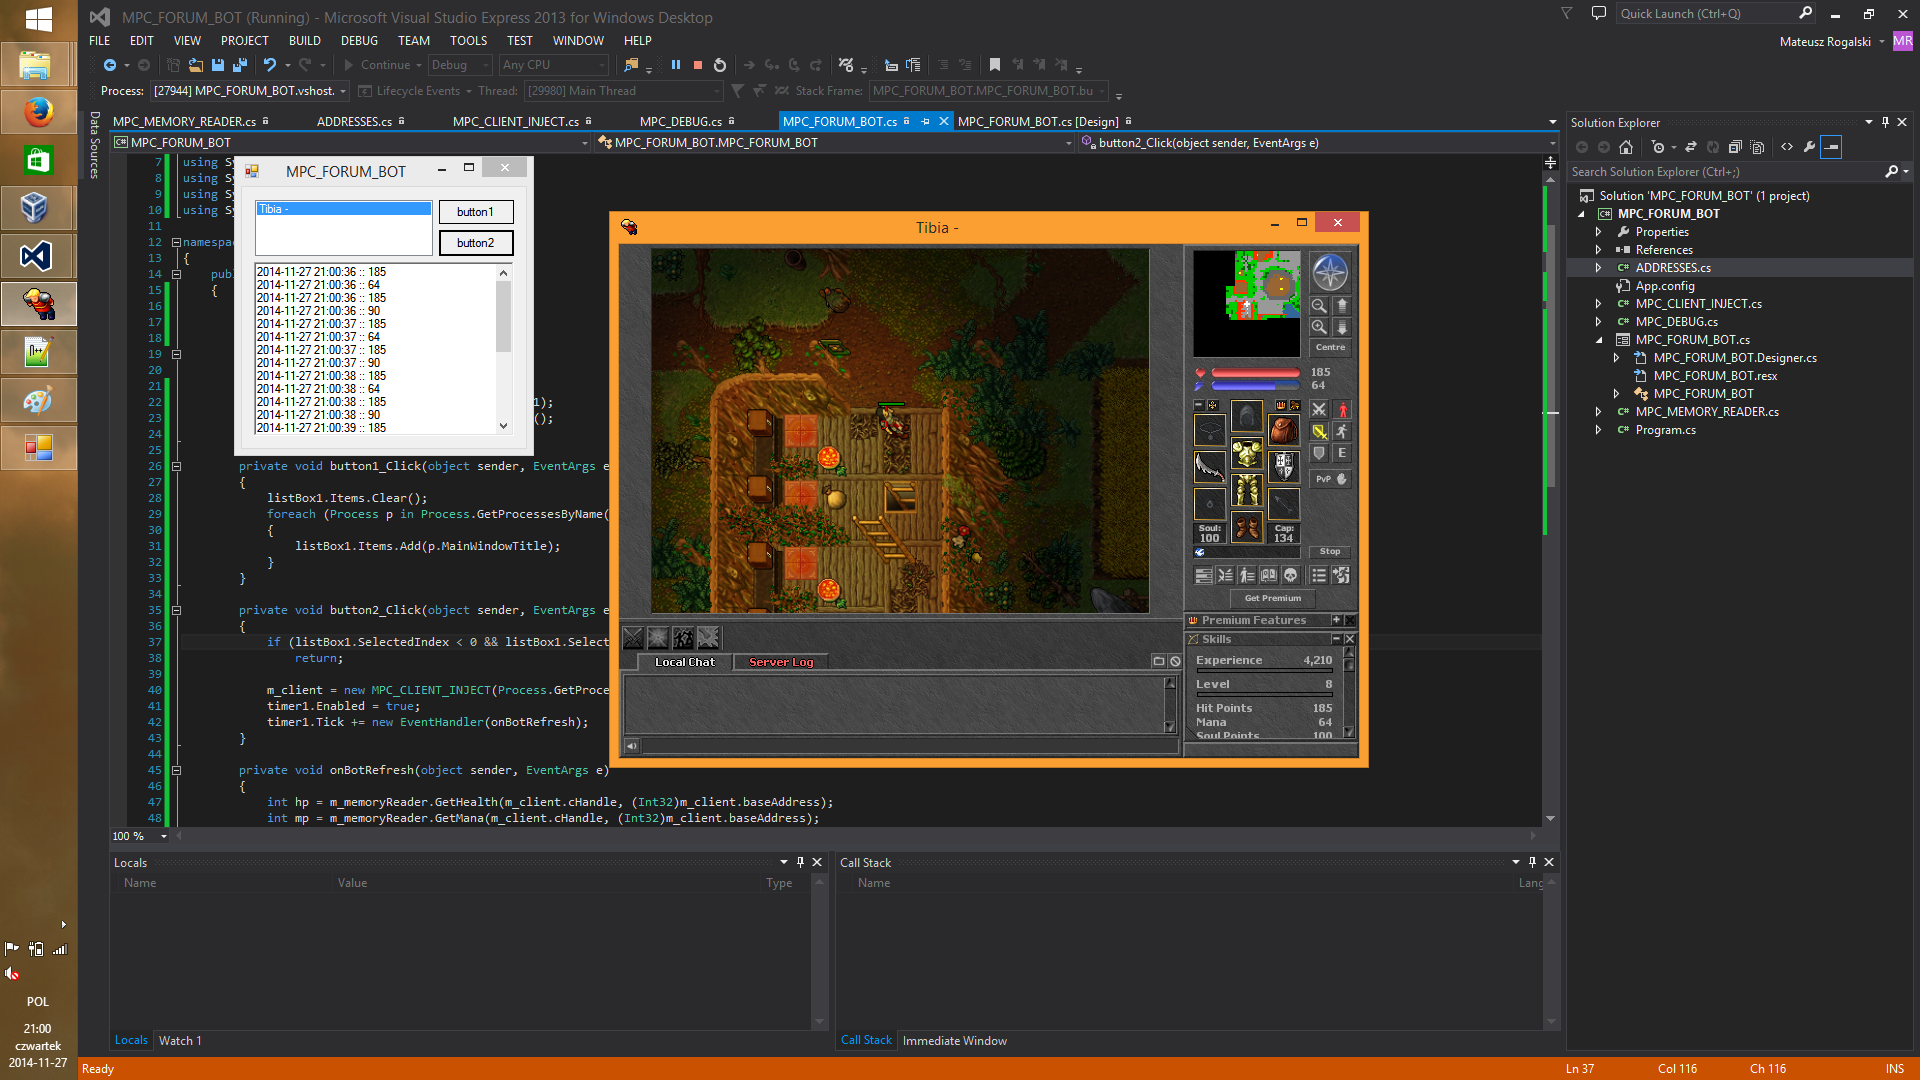Toggle preview selected items in Solution Explorer
This screenshot has width=1920, height=1080.
[x=1831, y=147]
